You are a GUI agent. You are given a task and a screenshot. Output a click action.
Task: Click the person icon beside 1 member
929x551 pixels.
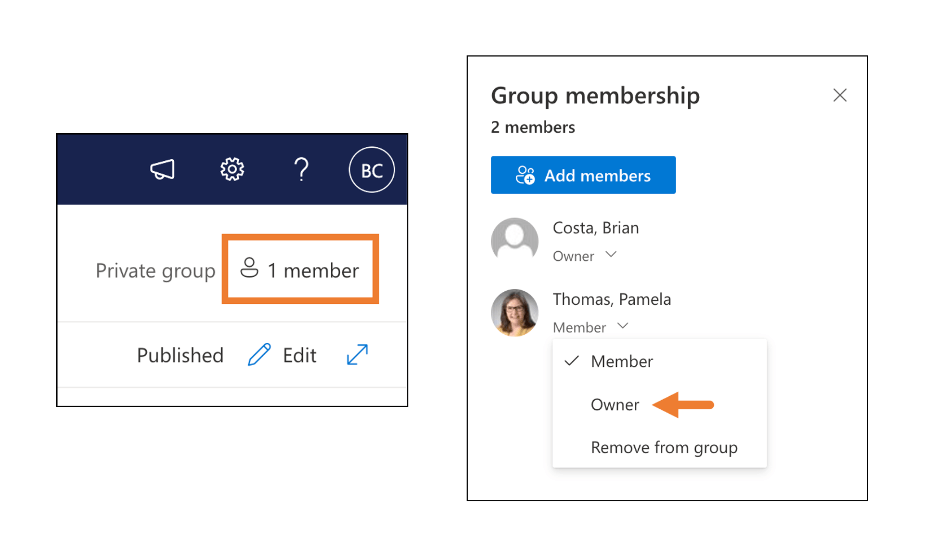click(250, 269)
